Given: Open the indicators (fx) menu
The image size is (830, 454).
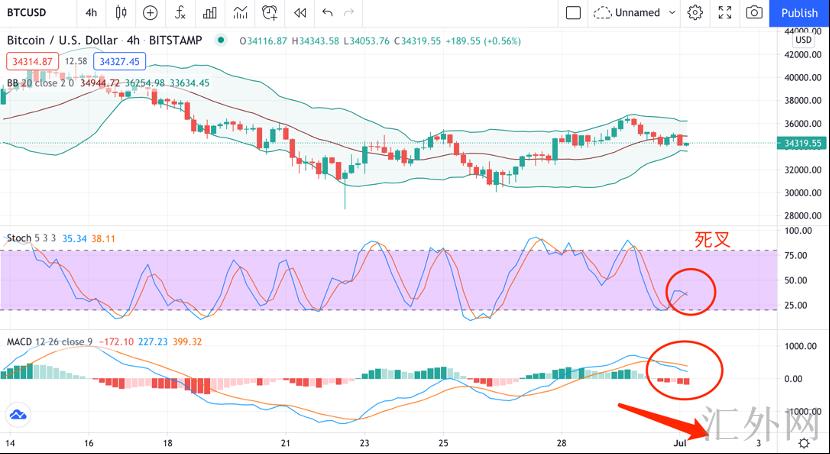Looking at the screenshot, I should point(180,13).
